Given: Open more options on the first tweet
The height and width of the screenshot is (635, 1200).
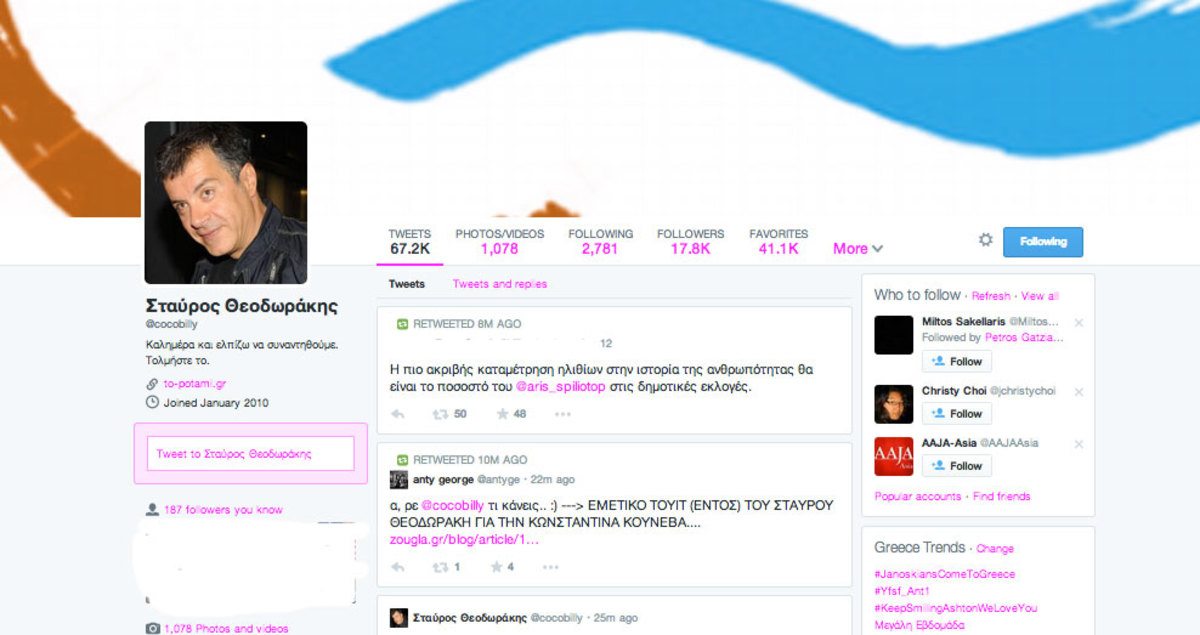Looking at the screenshot, I should point(563,414).
